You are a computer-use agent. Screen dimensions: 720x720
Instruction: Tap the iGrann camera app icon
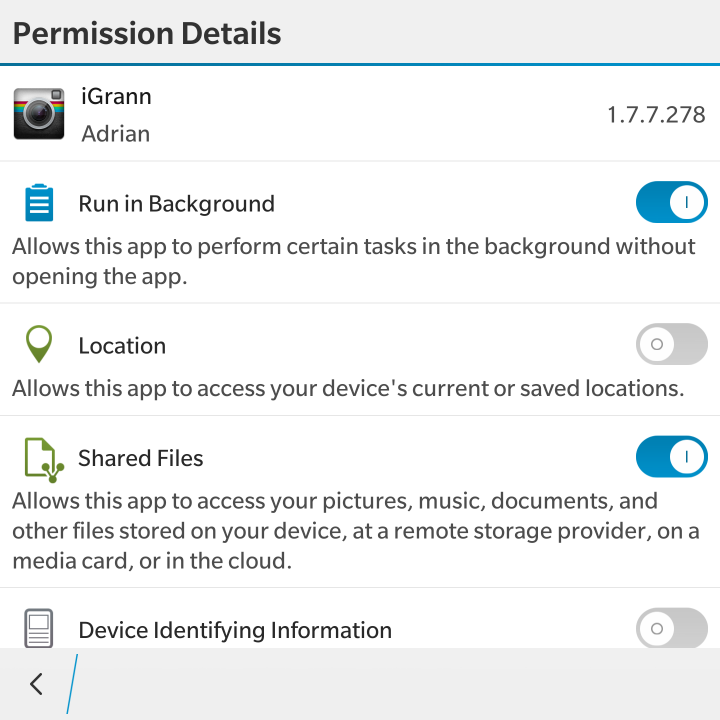(39, 114)
